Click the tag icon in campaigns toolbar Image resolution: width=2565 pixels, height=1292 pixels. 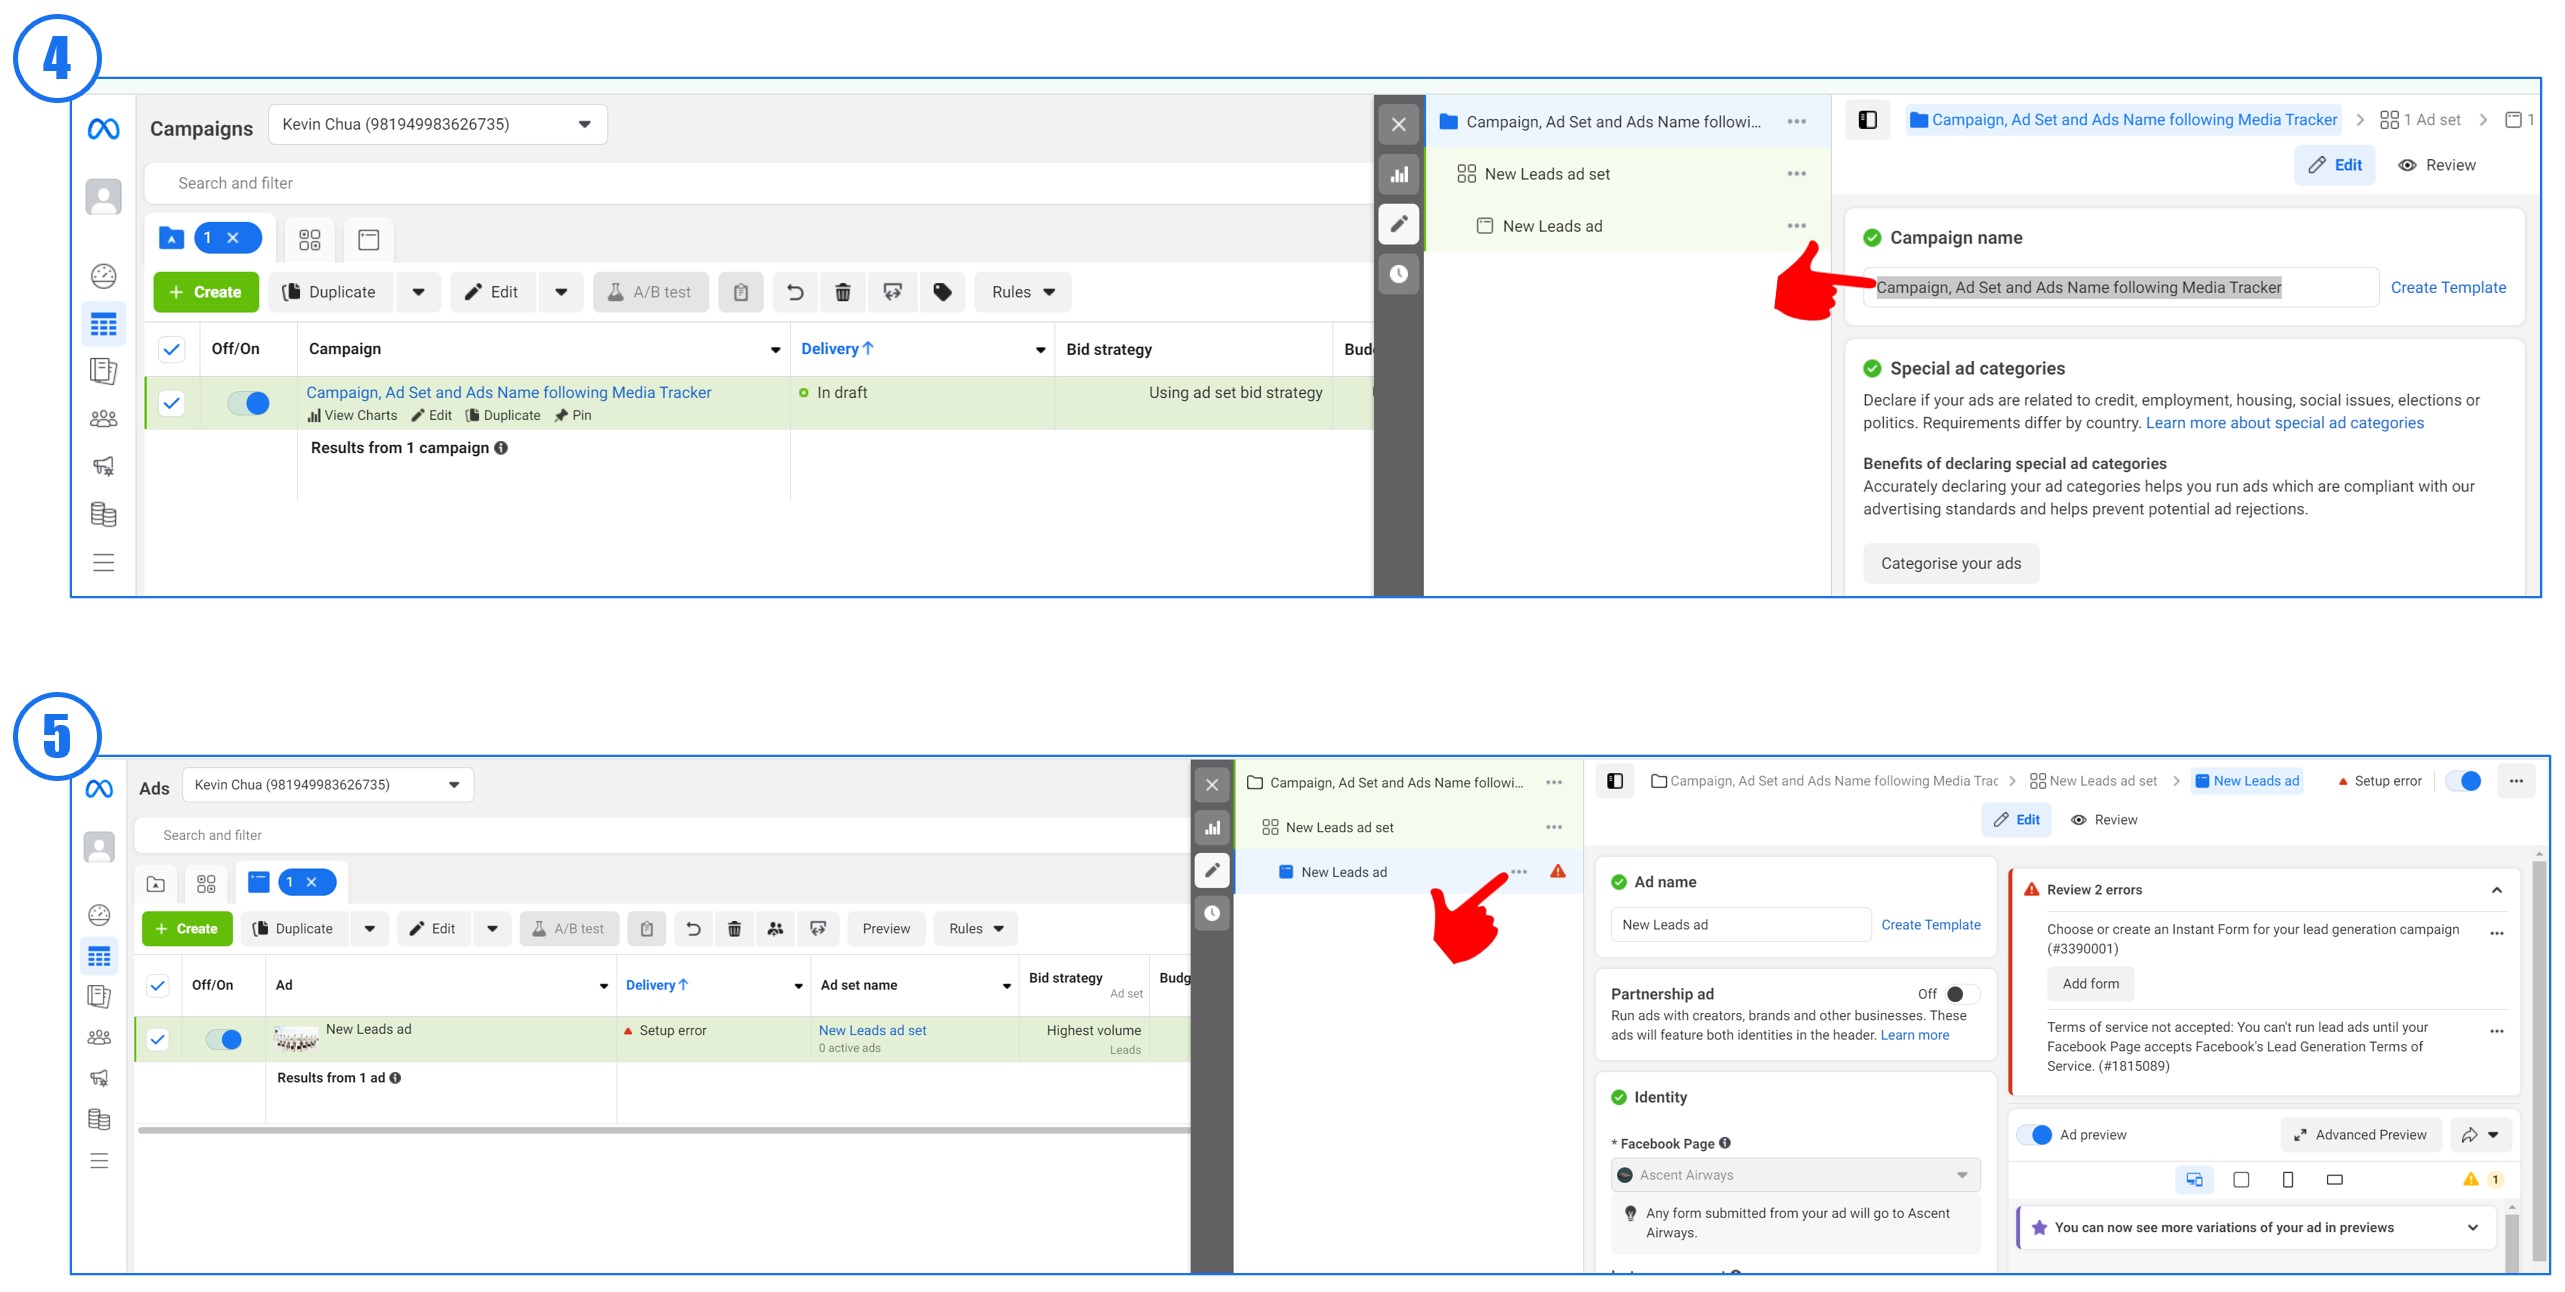click(x=941, y=292)
